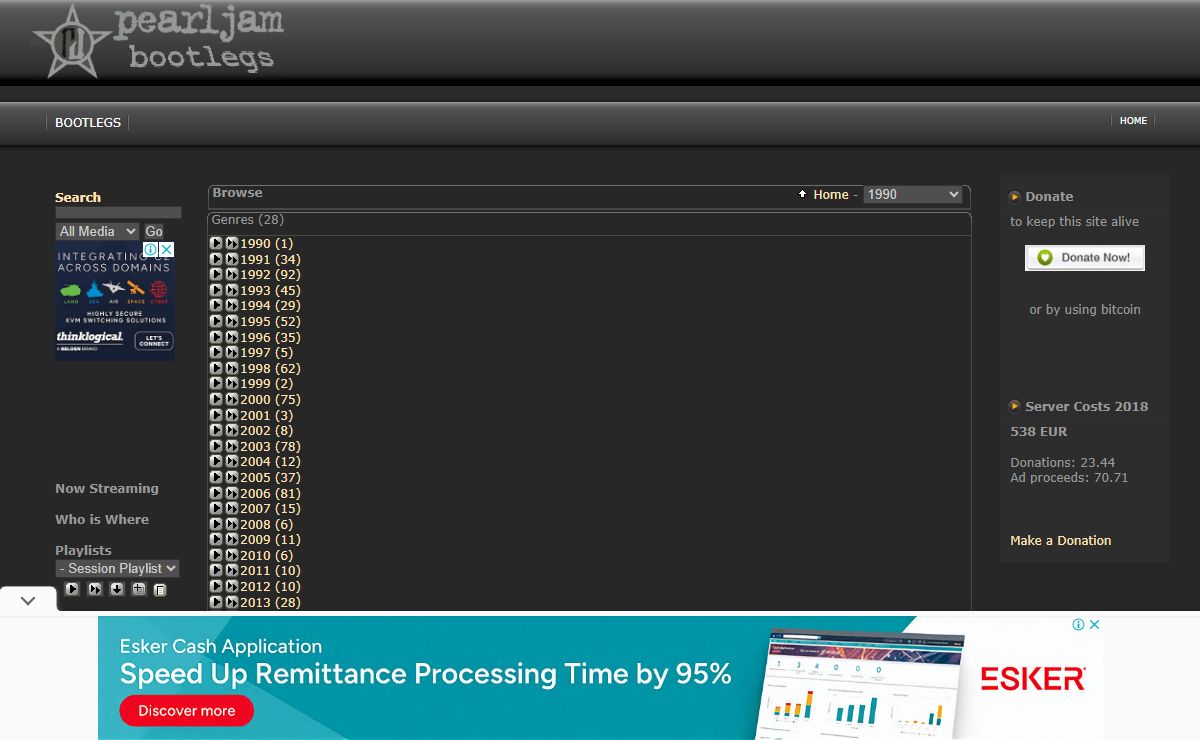Click Discover more on Esker ad
Screen dimensions: 1200x740
[x=187, y=711]
